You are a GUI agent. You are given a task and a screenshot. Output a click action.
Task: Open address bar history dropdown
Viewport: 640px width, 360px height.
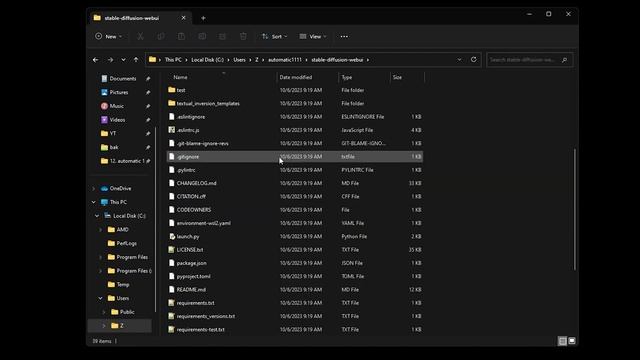click(460, 60)
